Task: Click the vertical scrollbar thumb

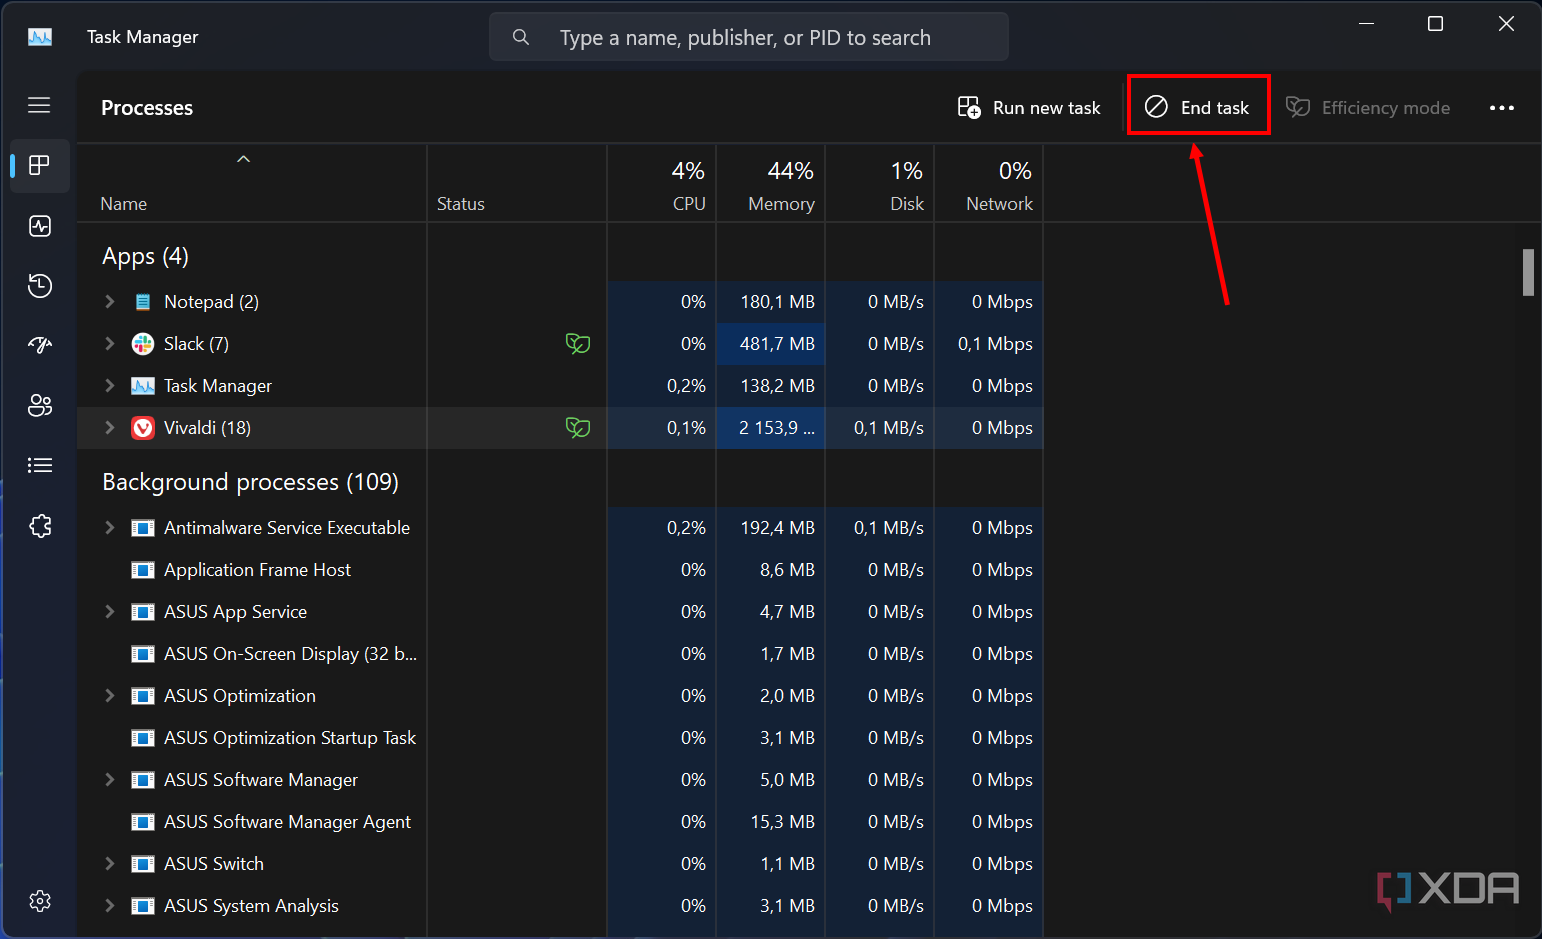Action: click(x=1528, y=272)
